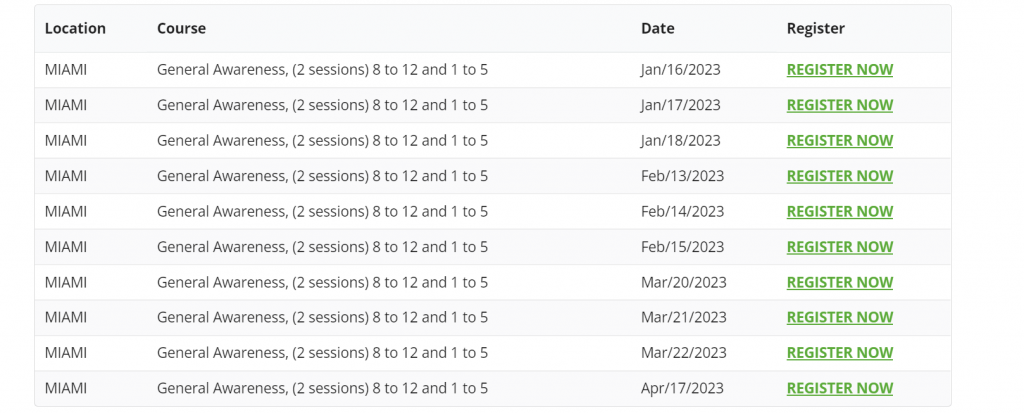Click the Location column header
1024x413 pixels.
(x=75, y=29)
